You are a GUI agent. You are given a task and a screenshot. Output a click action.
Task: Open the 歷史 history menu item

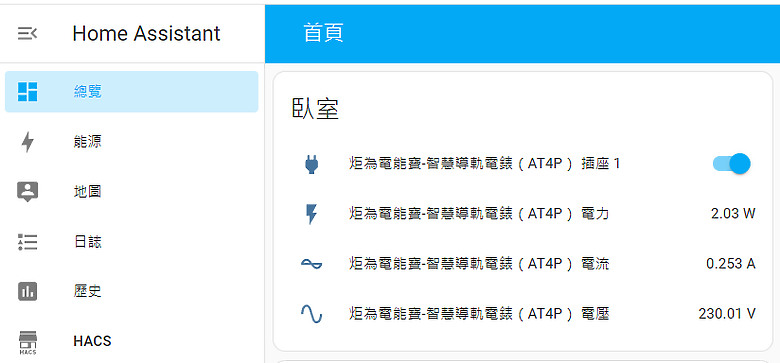pyautogui.click(x=131, y=291)
